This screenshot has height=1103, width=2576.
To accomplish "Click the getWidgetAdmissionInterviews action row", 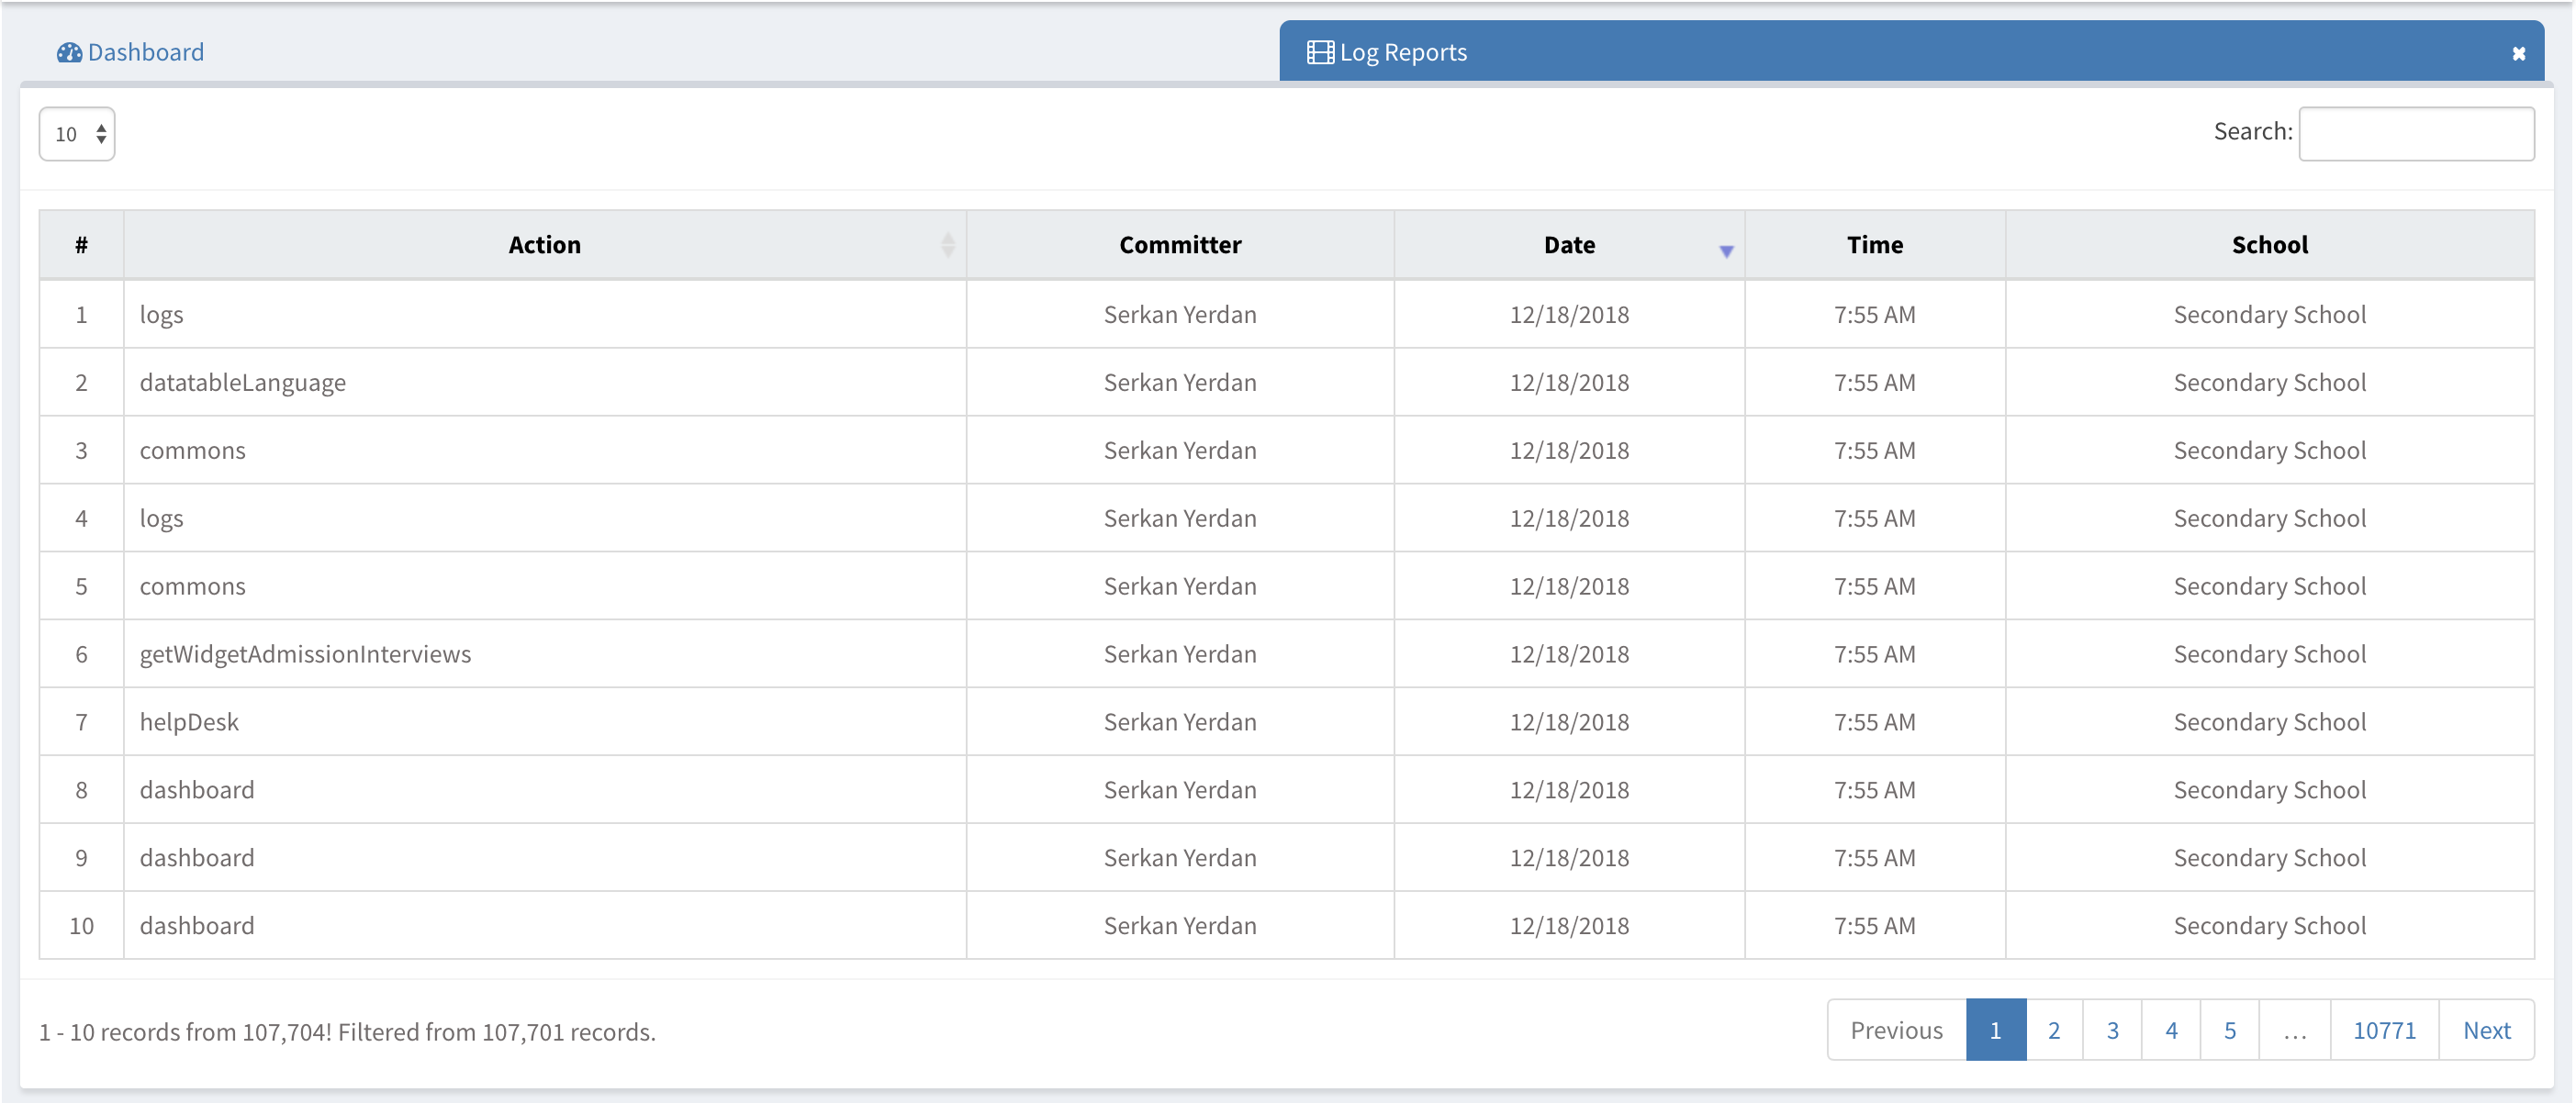I will [305, 654].
